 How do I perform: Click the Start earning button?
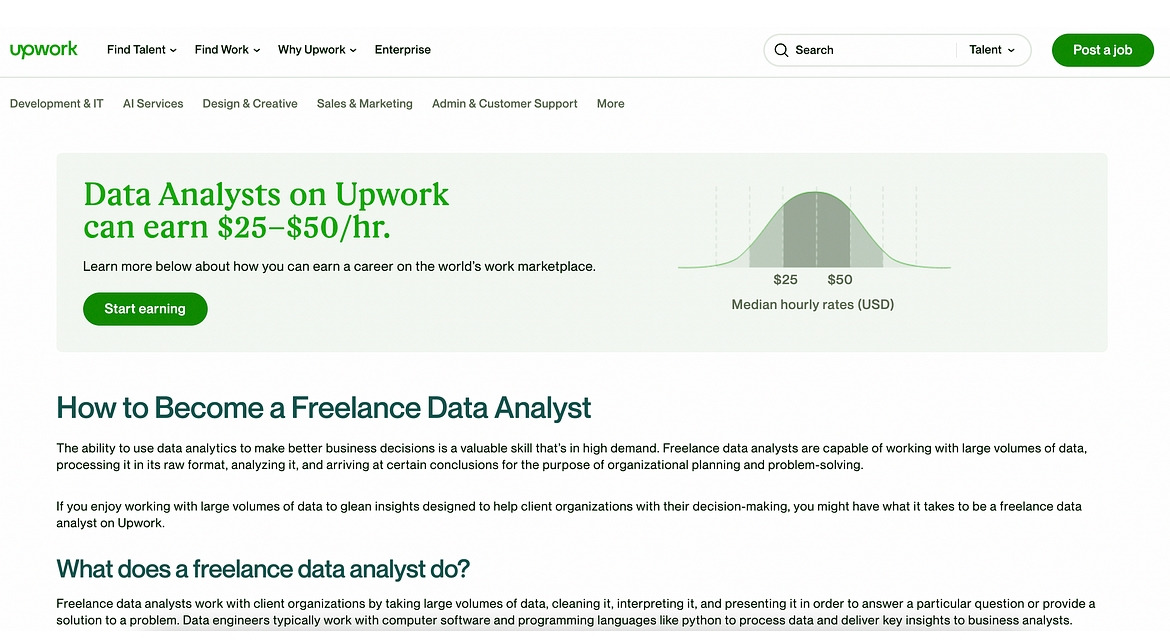click(x=145, y=309)
